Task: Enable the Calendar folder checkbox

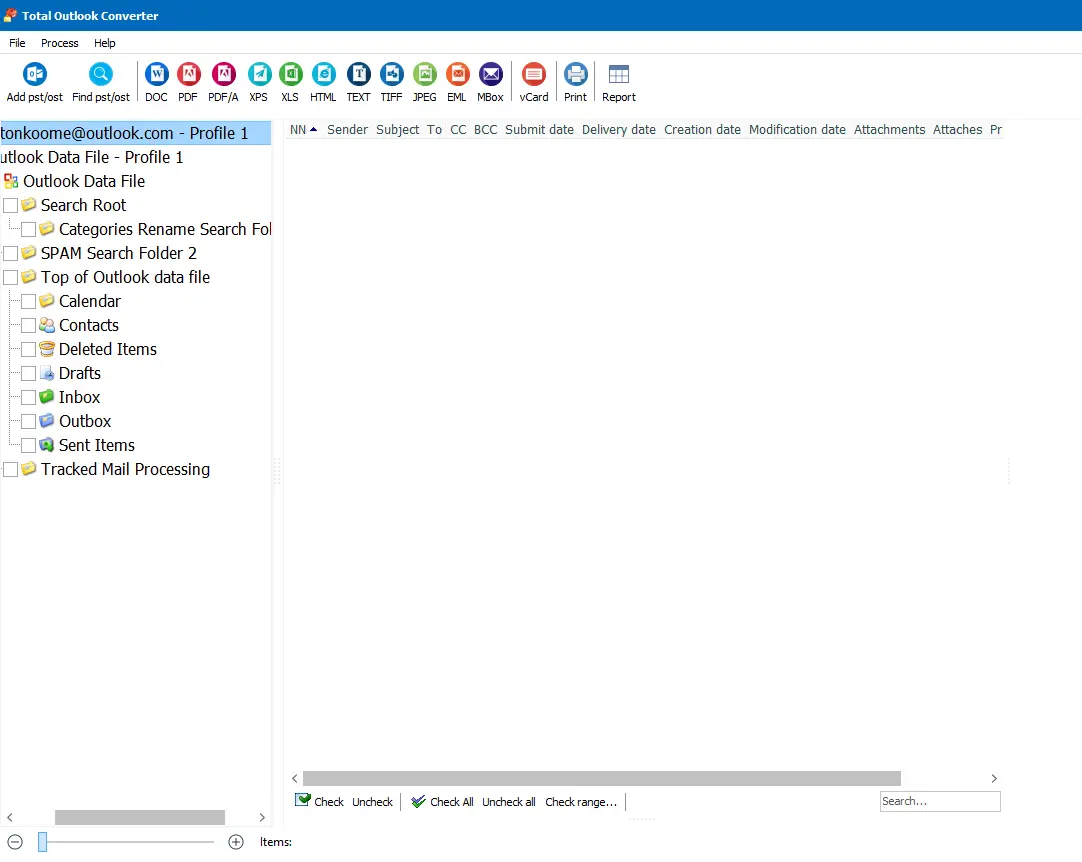Action: click(27, 301)
